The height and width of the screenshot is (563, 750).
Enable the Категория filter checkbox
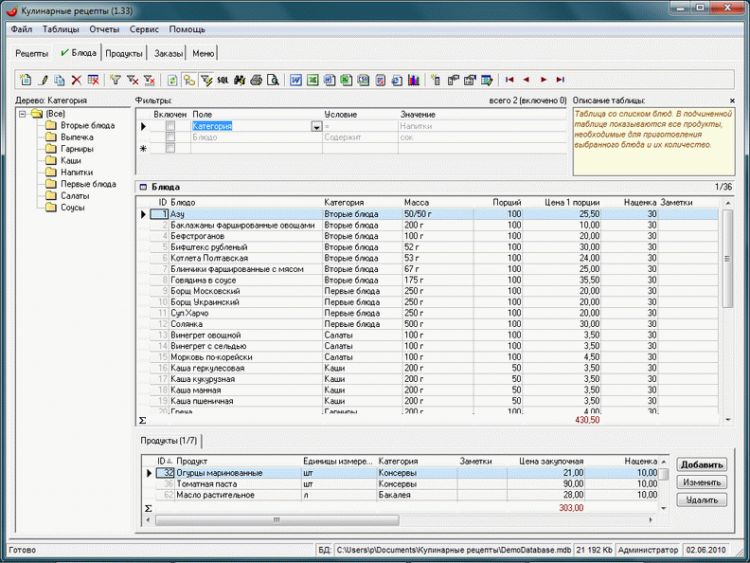[170, 126]
